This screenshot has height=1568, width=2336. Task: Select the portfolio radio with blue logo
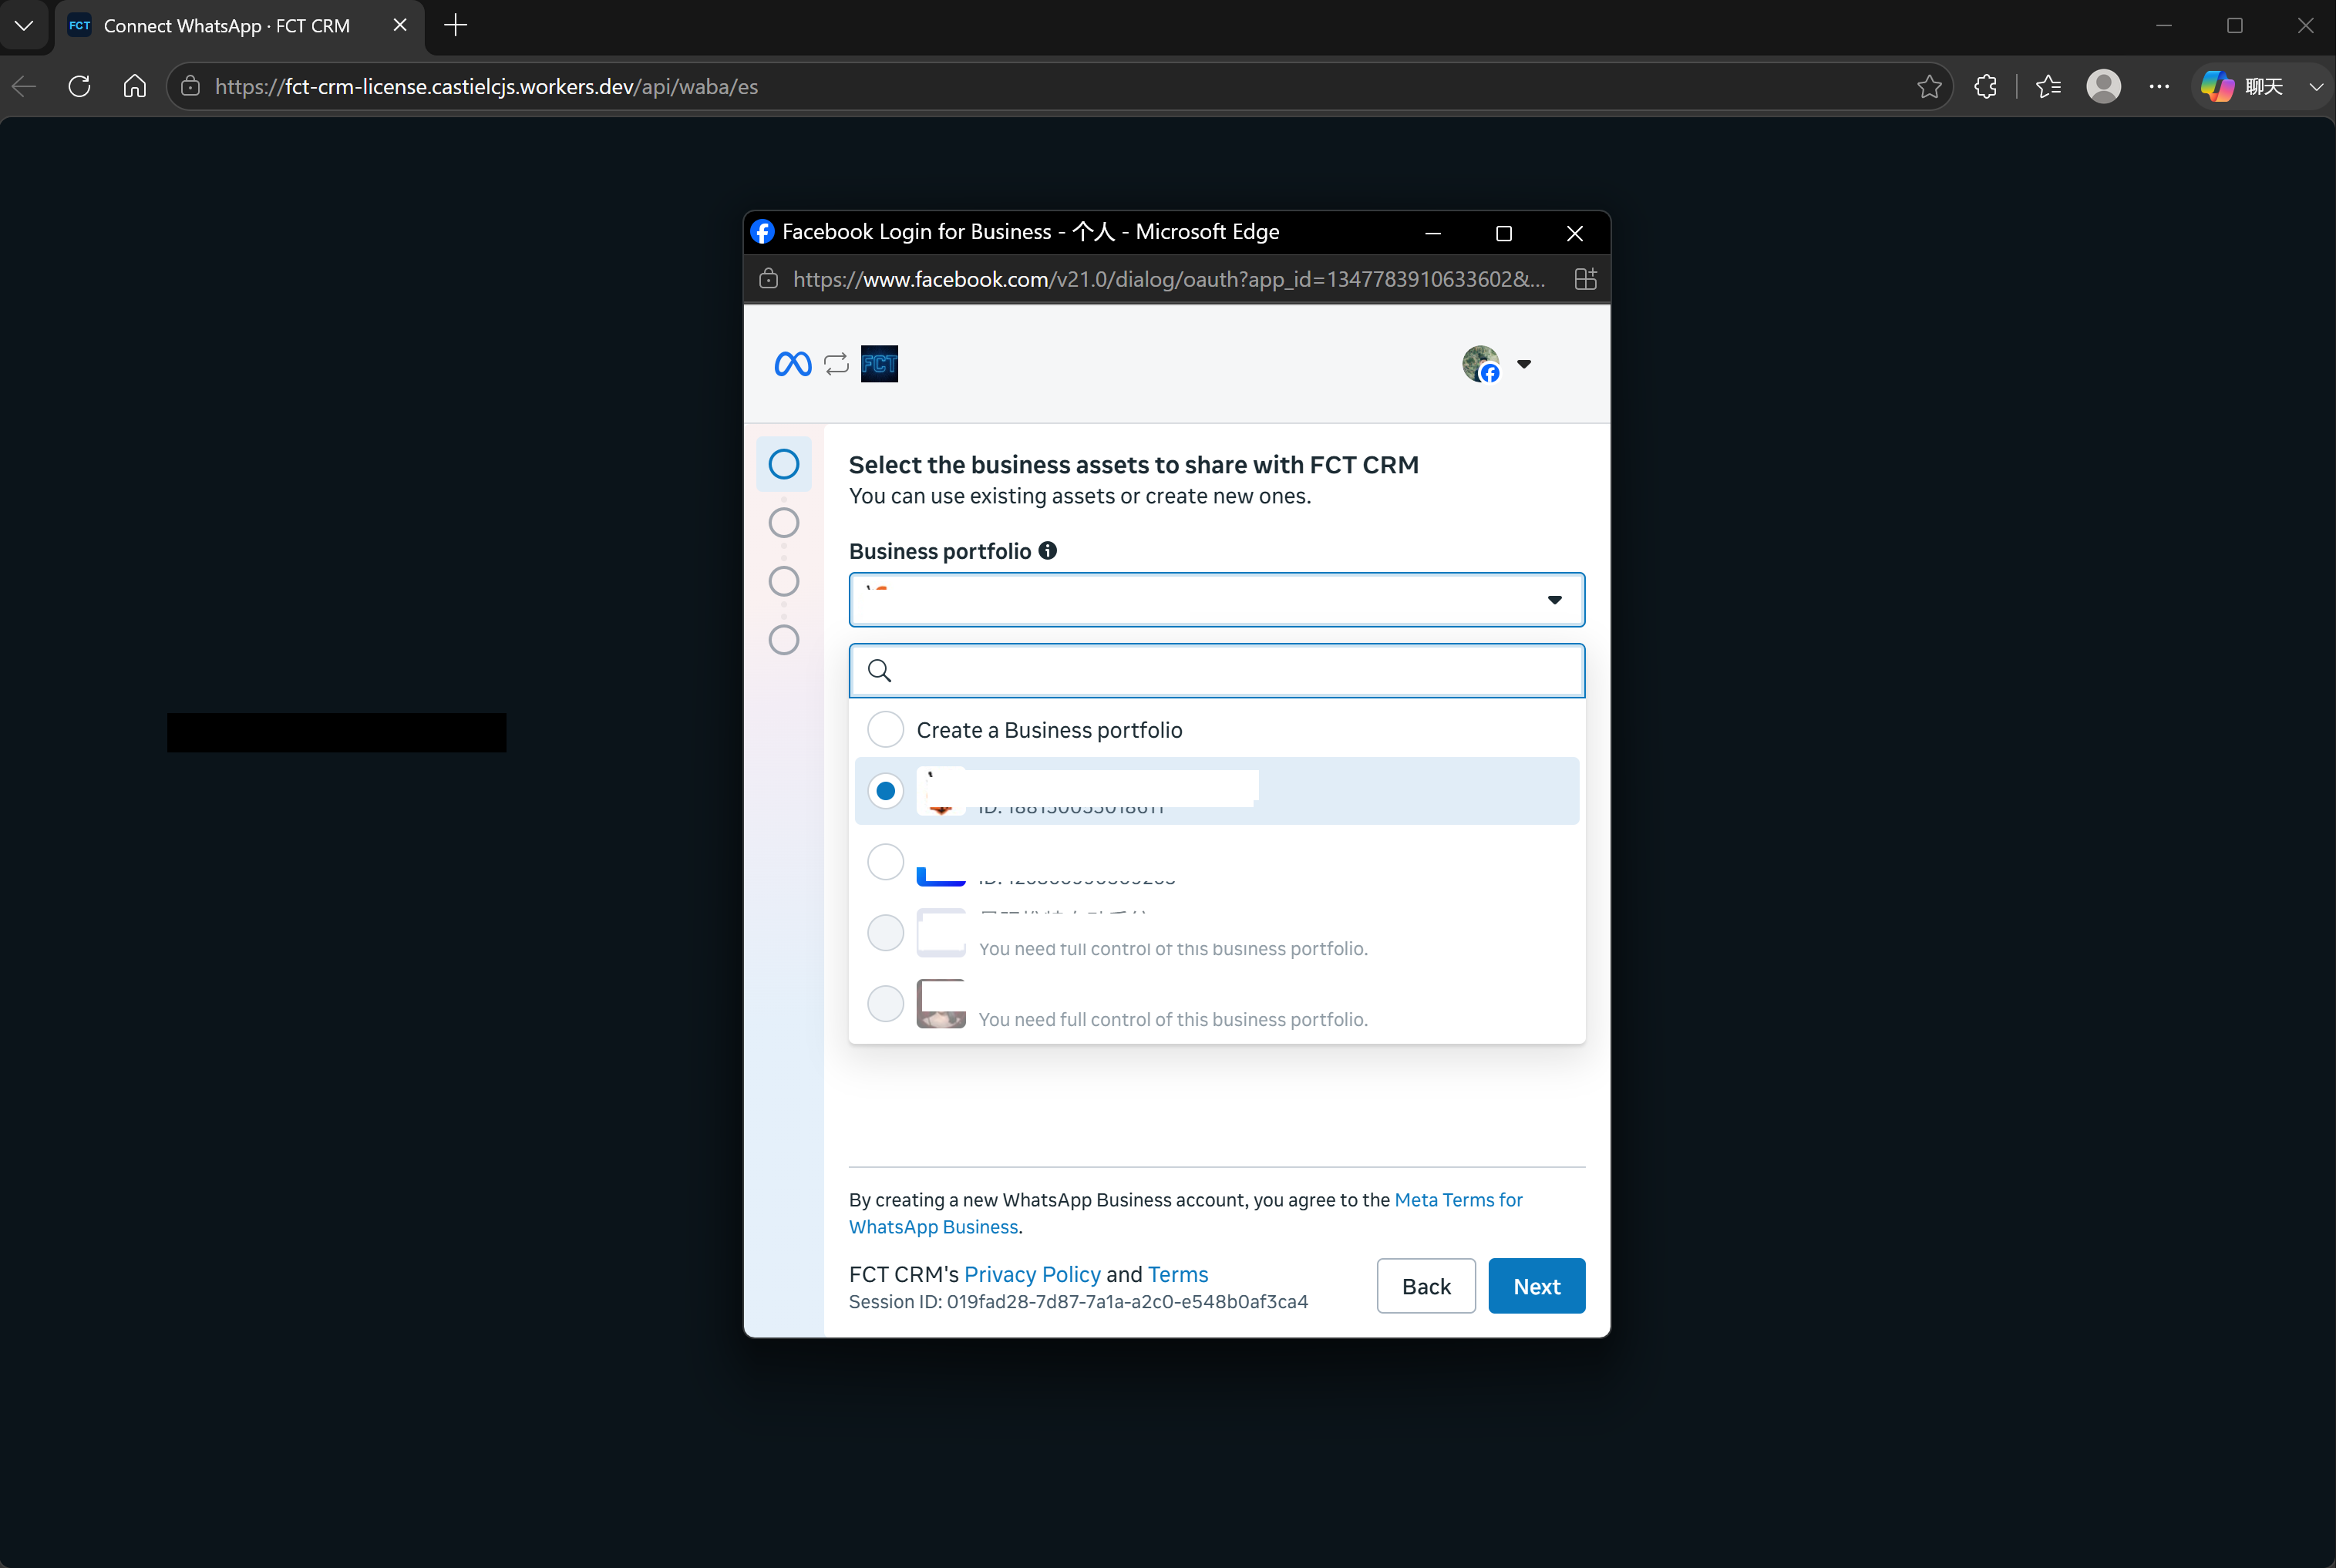point(885,862)
